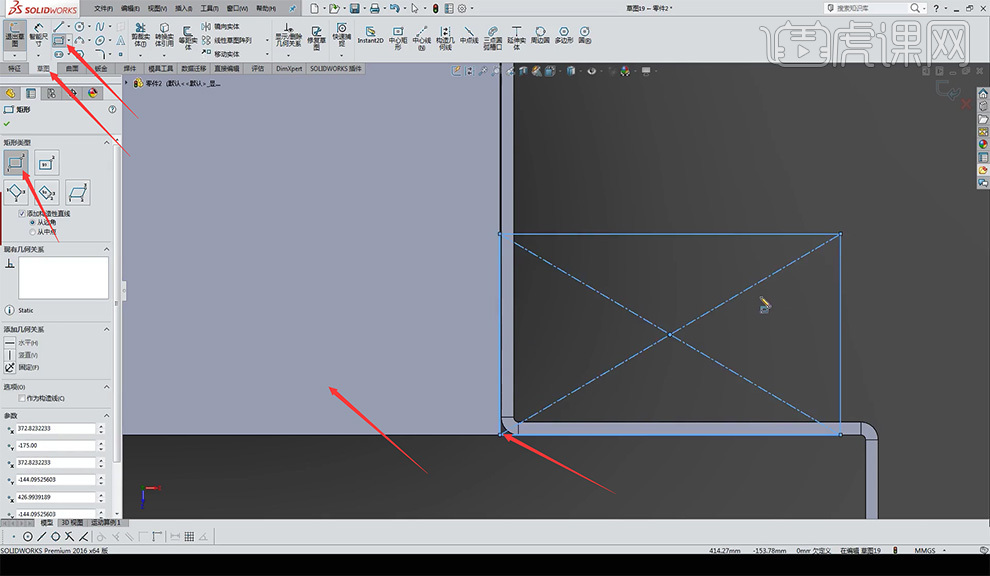Select the Smart Dimension (智能尺寸) tool
The width and height of the screenshot is (990, 576).
(39, 35)
